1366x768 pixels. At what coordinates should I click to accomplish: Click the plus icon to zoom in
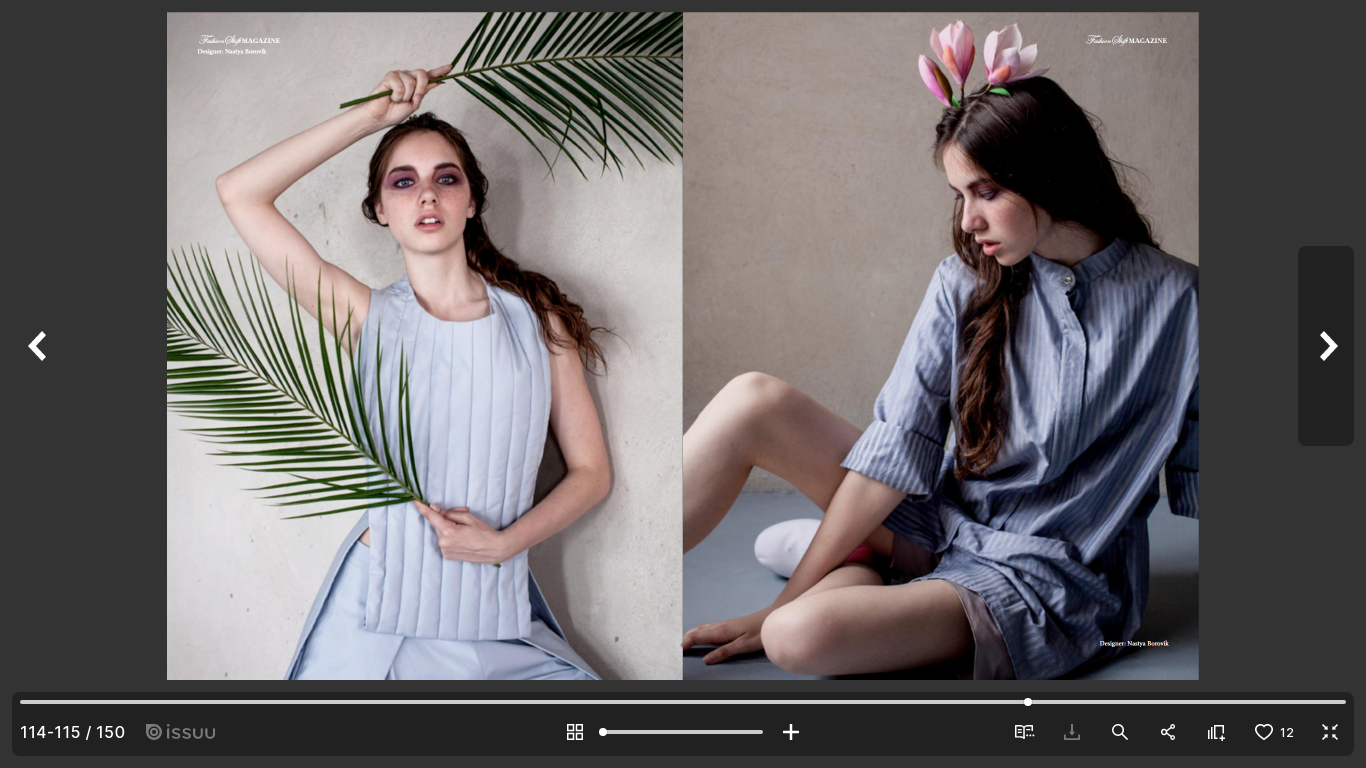point(791,732)
